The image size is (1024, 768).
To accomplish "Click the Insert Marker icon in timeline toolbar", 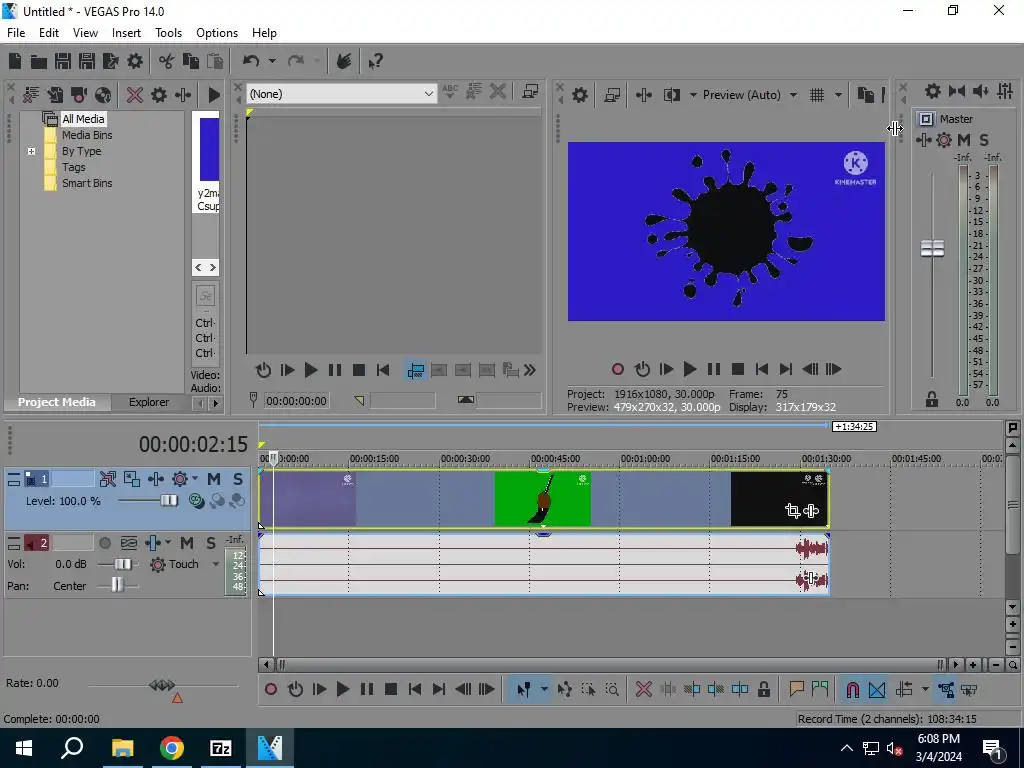I will pyautogui.click(x=797, y=689).
